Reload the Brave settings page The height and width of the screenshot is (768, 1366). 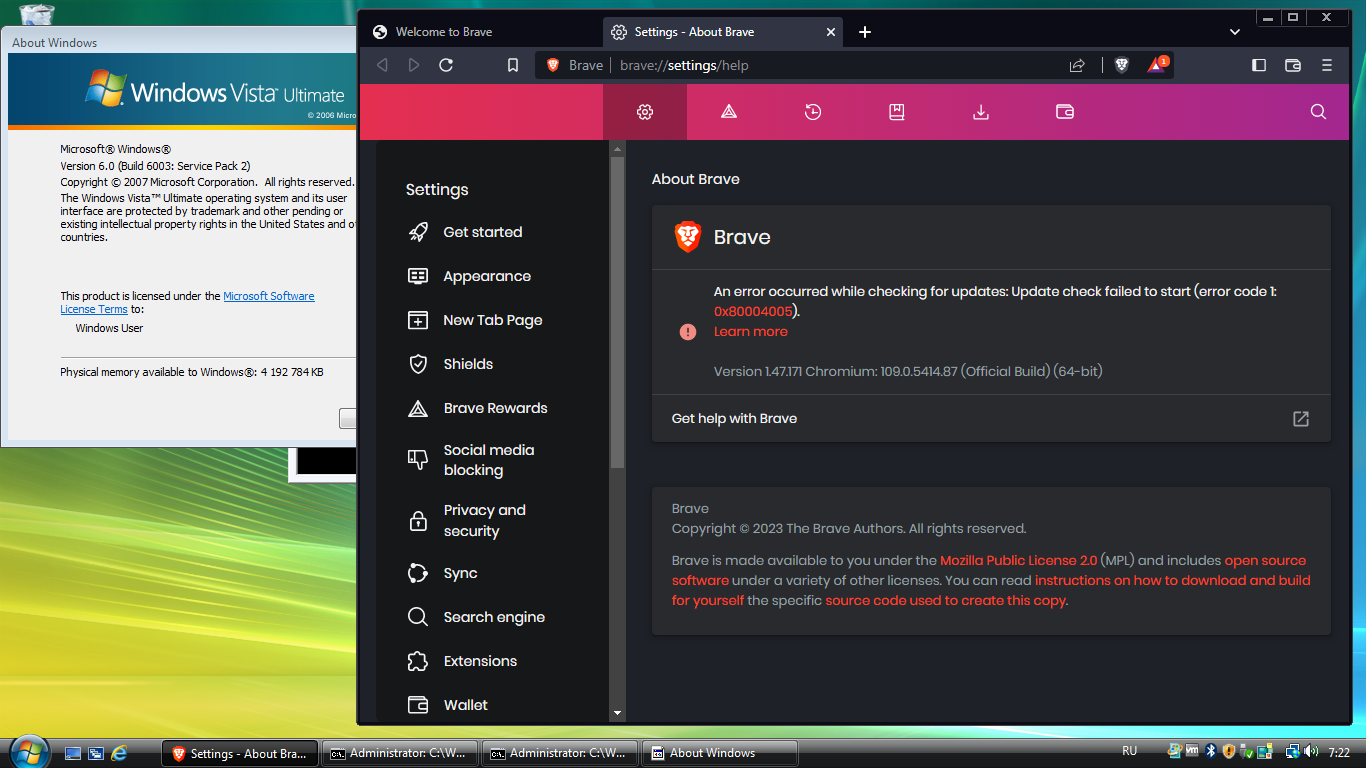pos(446,65)
